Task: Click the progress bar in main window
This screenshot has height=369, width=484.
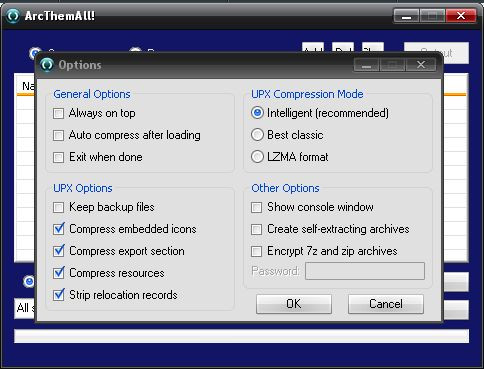Action: click(x=241, y=336)
